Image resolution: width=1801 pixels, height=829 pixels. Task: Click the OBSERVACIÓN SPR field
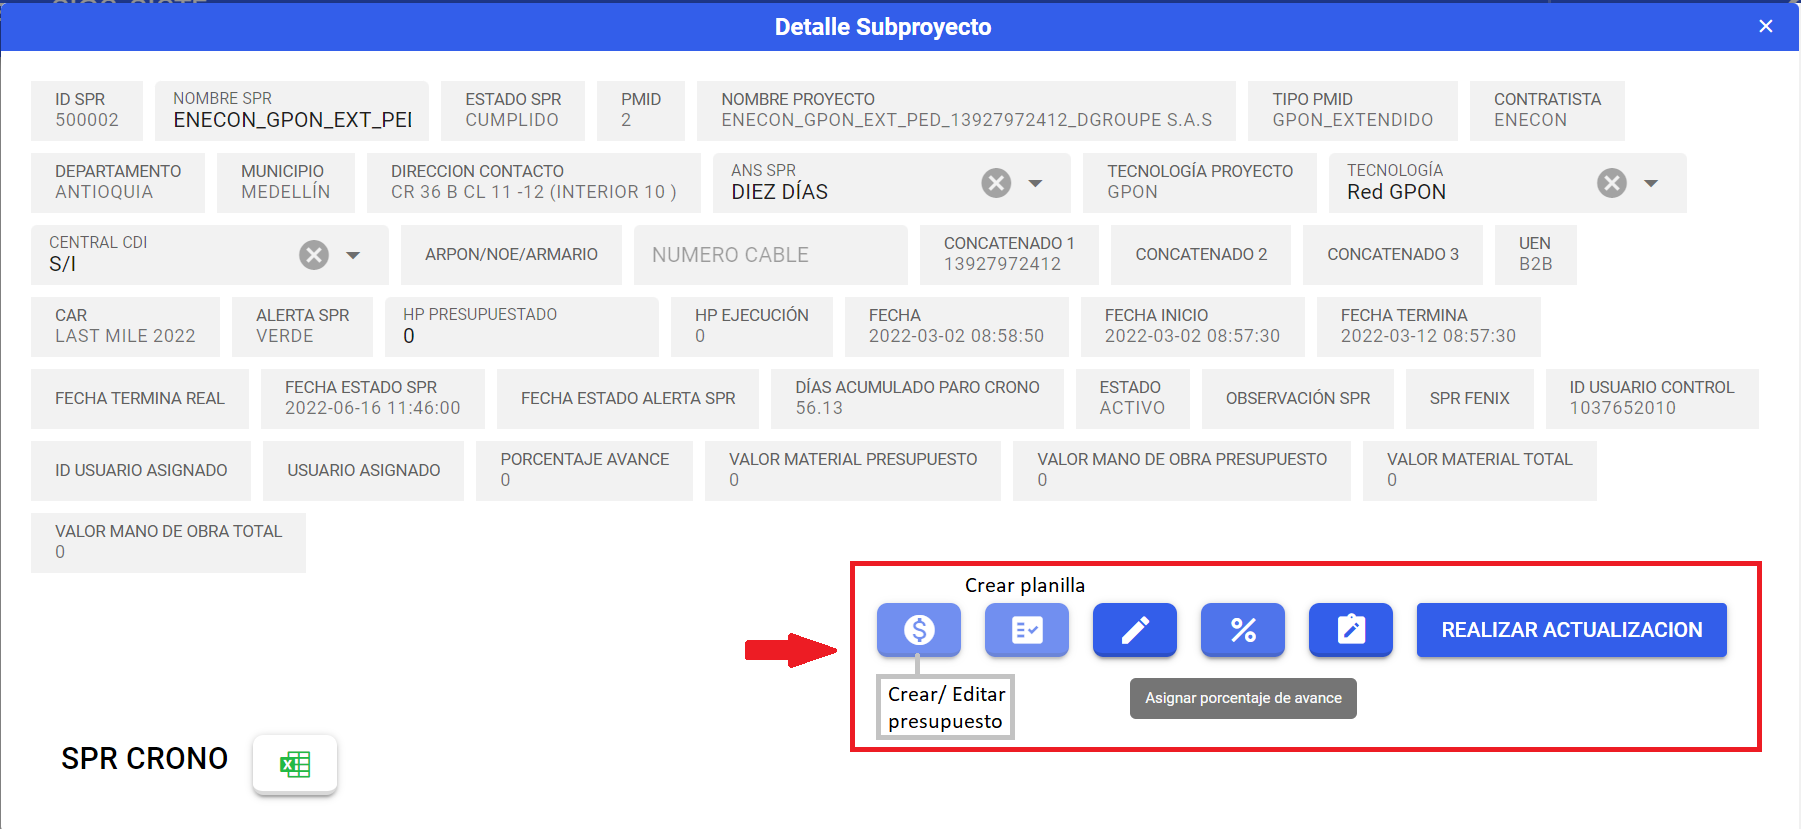click(x=1297, y=398)
